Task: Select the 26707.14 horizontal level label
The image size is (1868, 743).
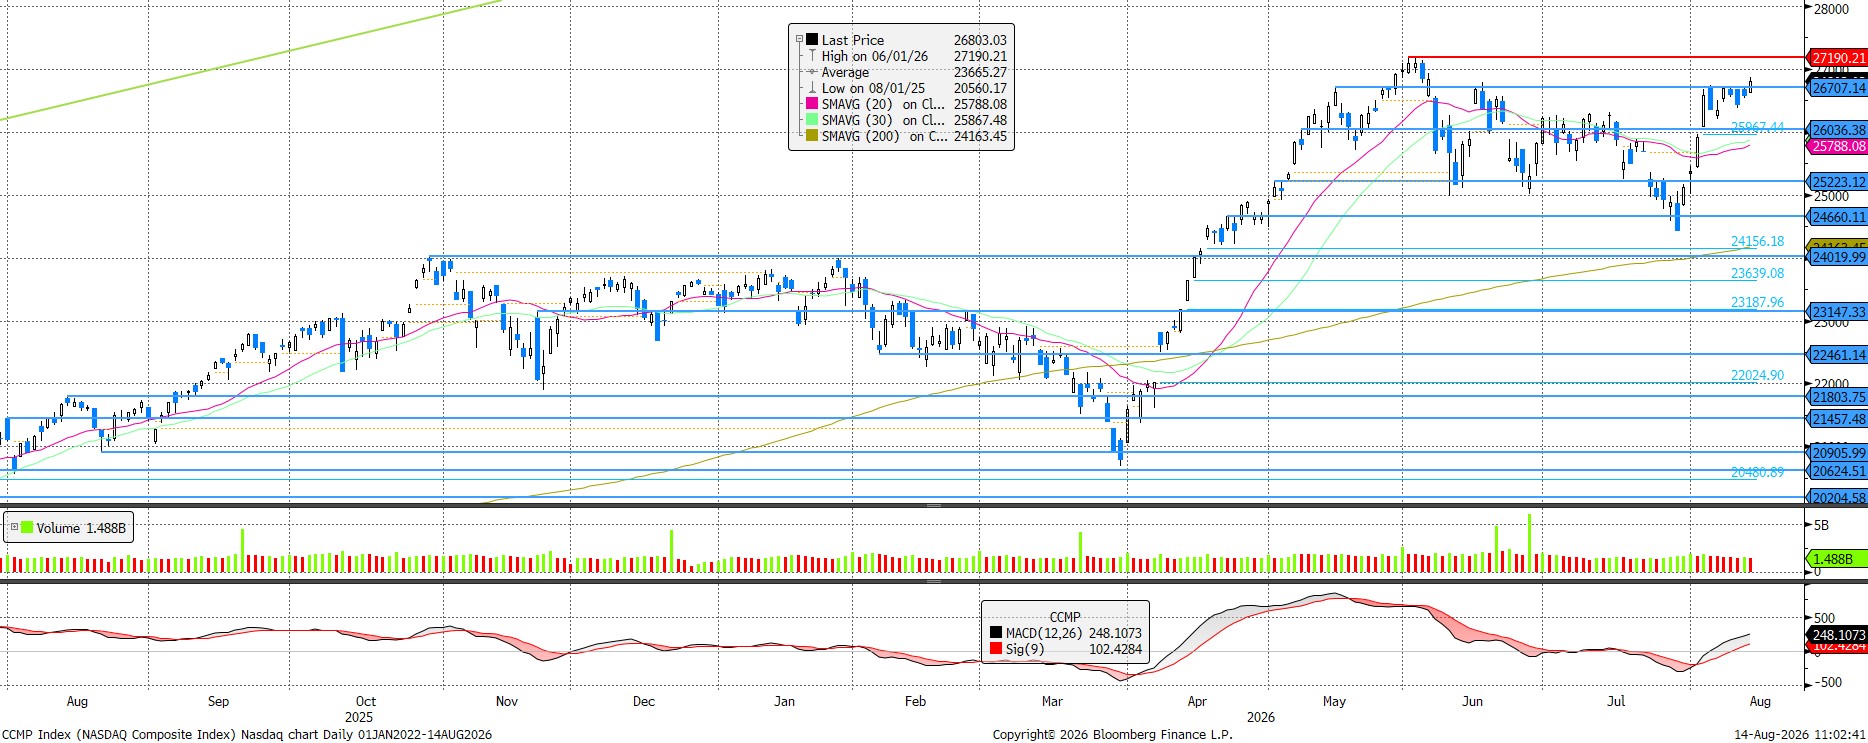Action: 1838,88
